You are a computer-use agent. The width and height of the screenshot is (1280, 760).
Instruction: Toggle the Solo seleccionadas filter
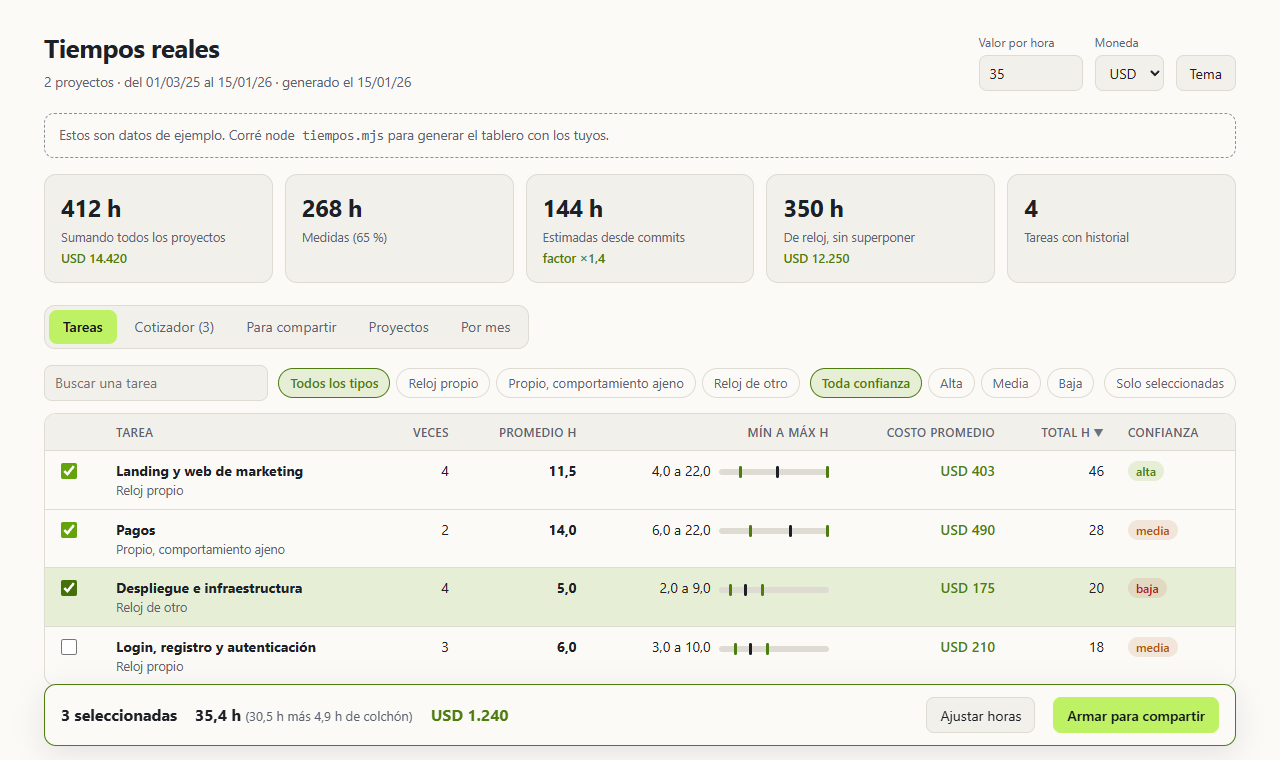(x=1170, y=383)
